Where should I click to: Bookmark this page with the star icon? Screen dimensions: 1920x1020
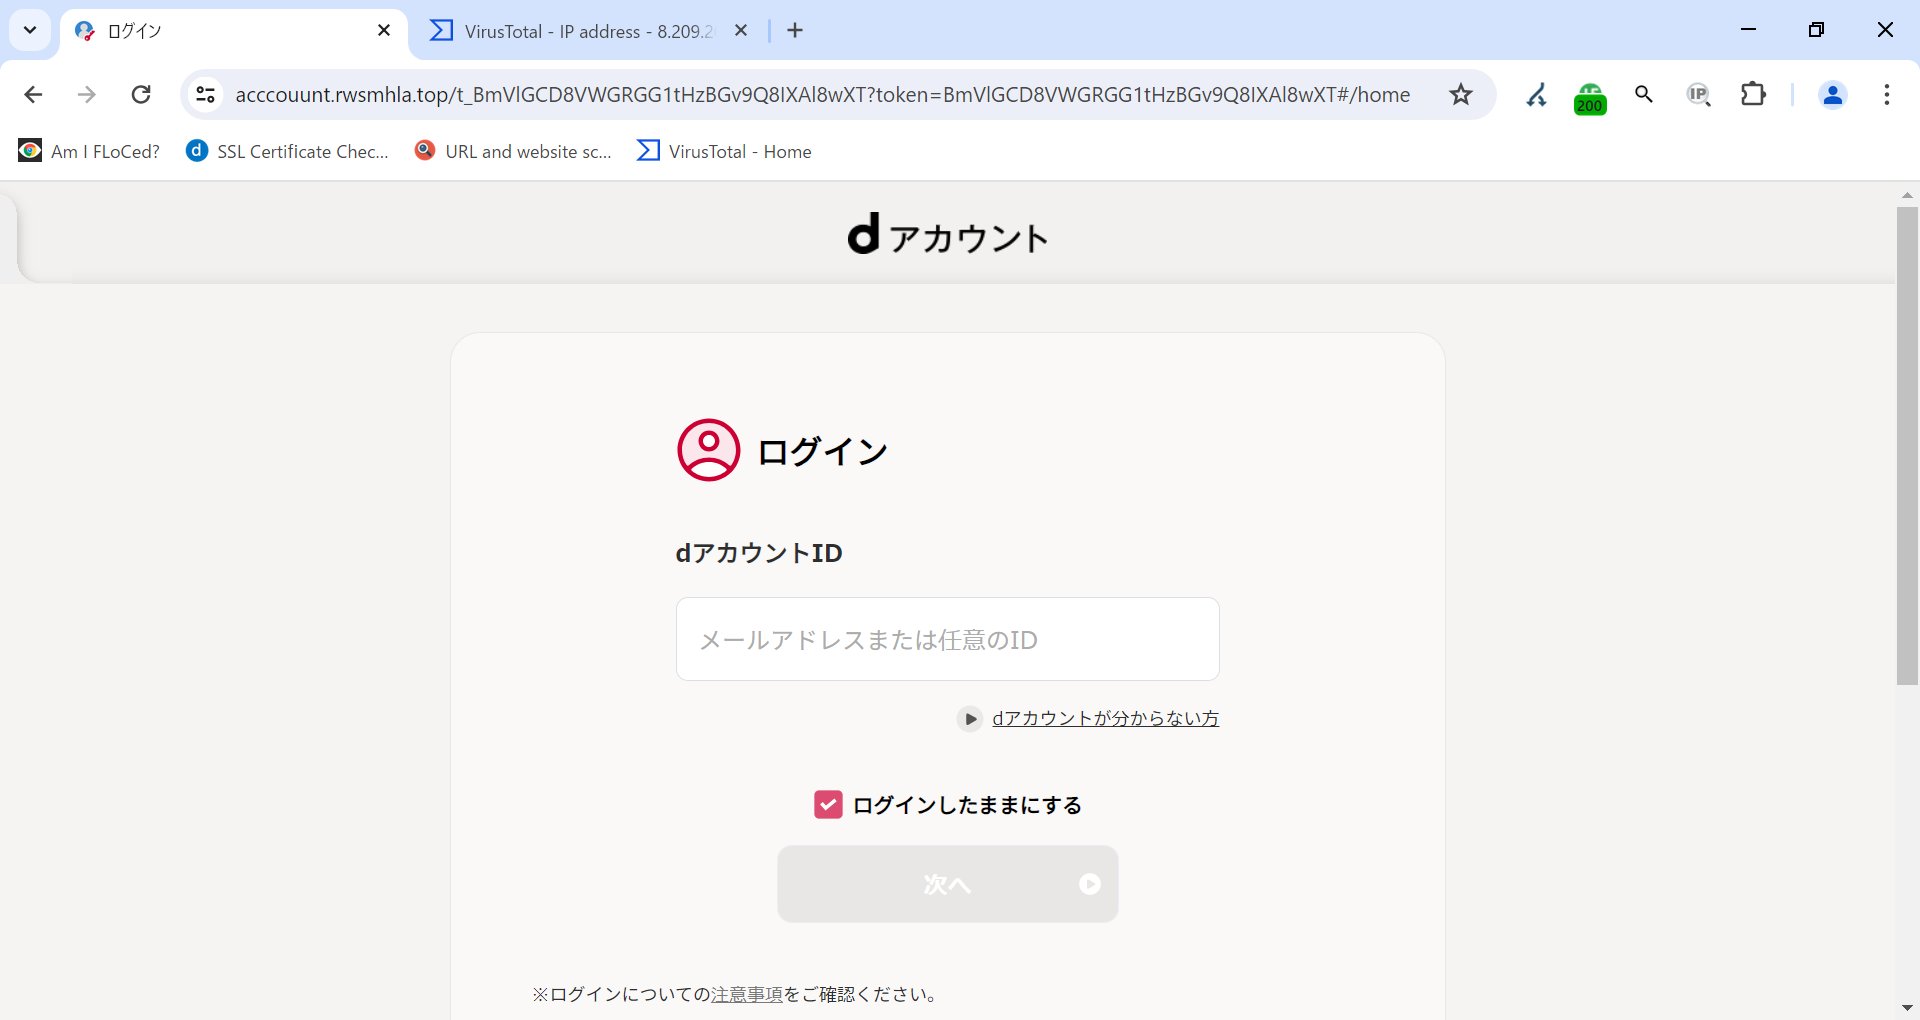click(1461, 95)
